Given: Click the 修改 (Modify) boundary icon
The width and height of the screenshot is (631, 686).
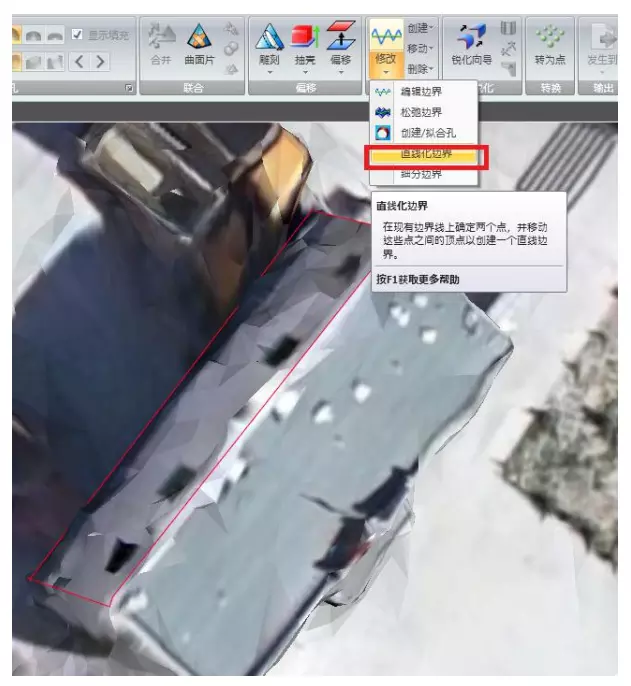Looking at the screenshot, I should click(x=385, y=44).
